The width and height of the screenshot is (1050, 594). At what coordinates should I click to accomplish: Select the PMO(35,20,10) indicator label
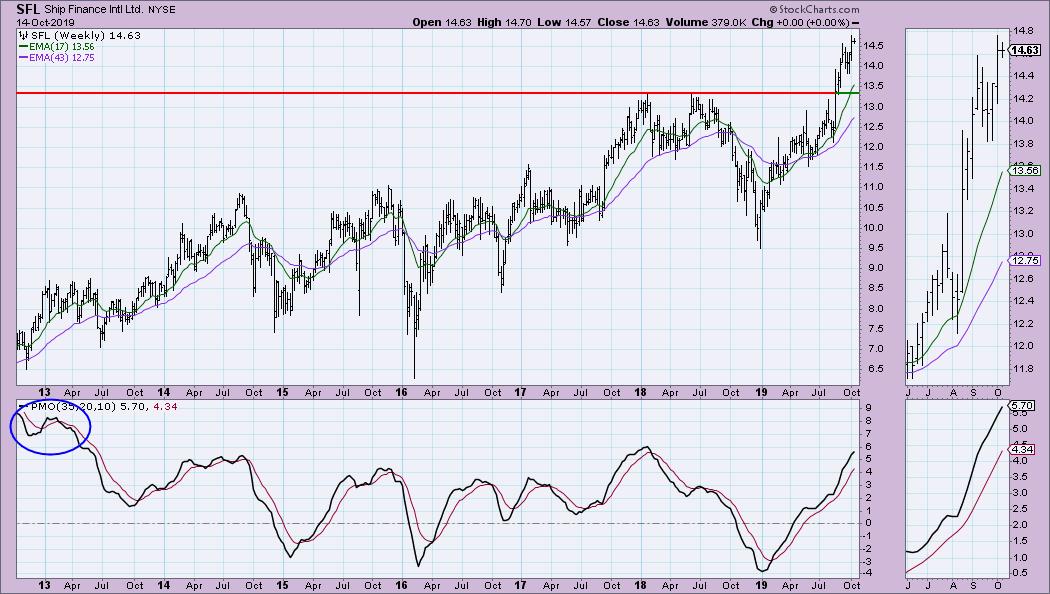pyautogui.click(x=74, y=406)
